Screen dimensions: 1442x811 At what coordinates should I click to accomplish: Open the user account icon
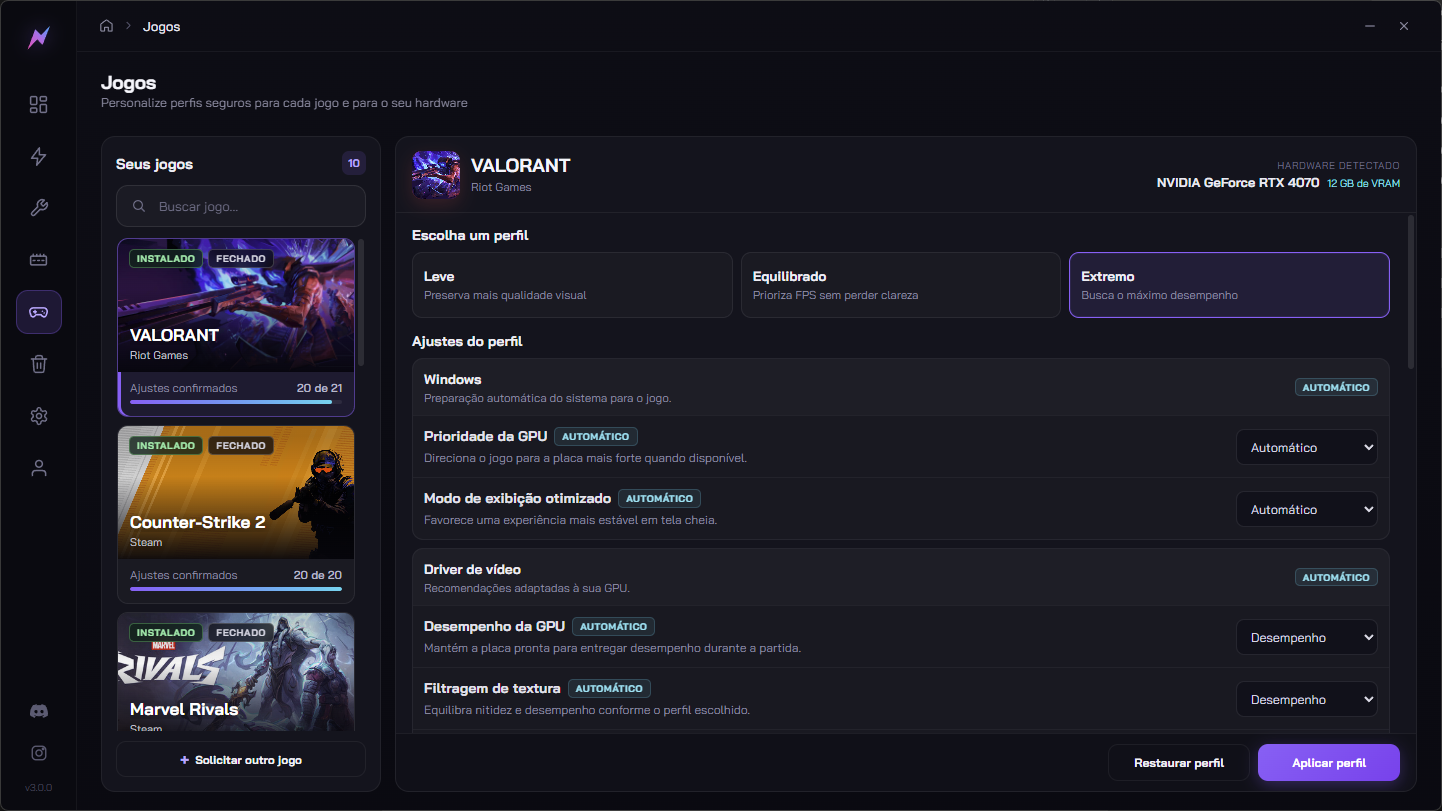[x=39, y=468]
